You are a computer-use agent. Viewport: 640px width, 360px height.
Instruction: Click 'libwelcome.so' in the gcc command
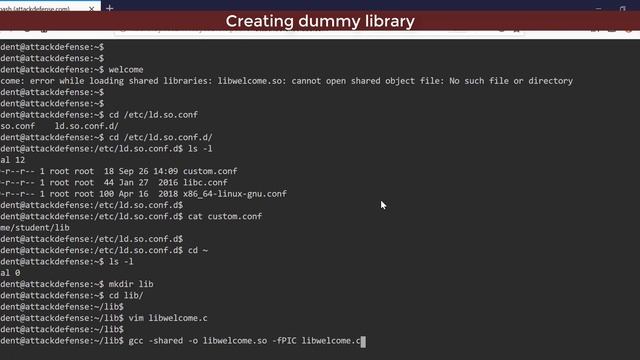[x=235, y=341]
